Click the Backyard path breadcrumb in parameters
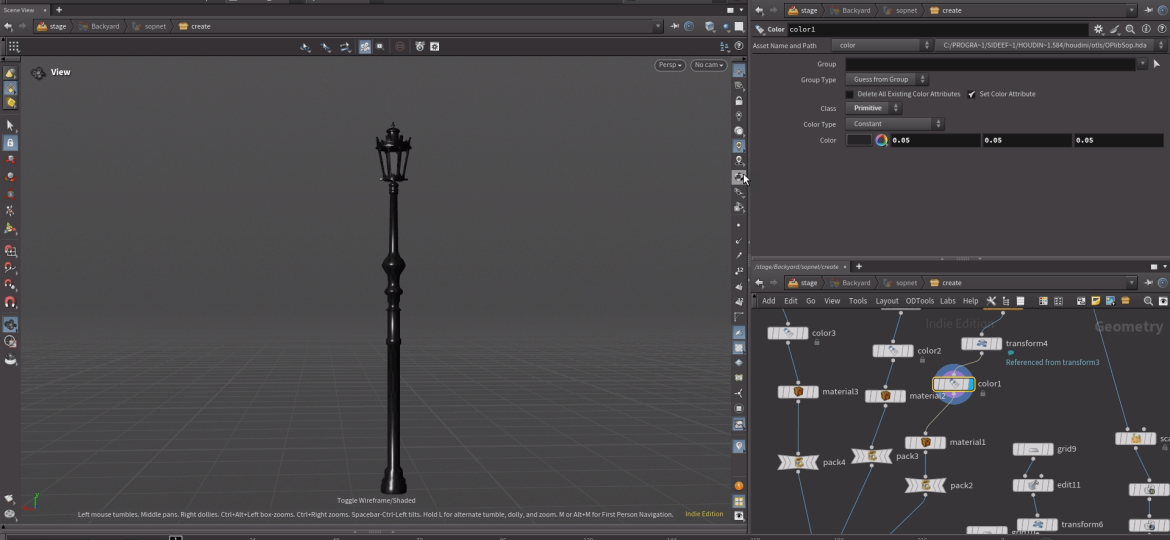Viewport: 1170px width, 540px height. 856,10
